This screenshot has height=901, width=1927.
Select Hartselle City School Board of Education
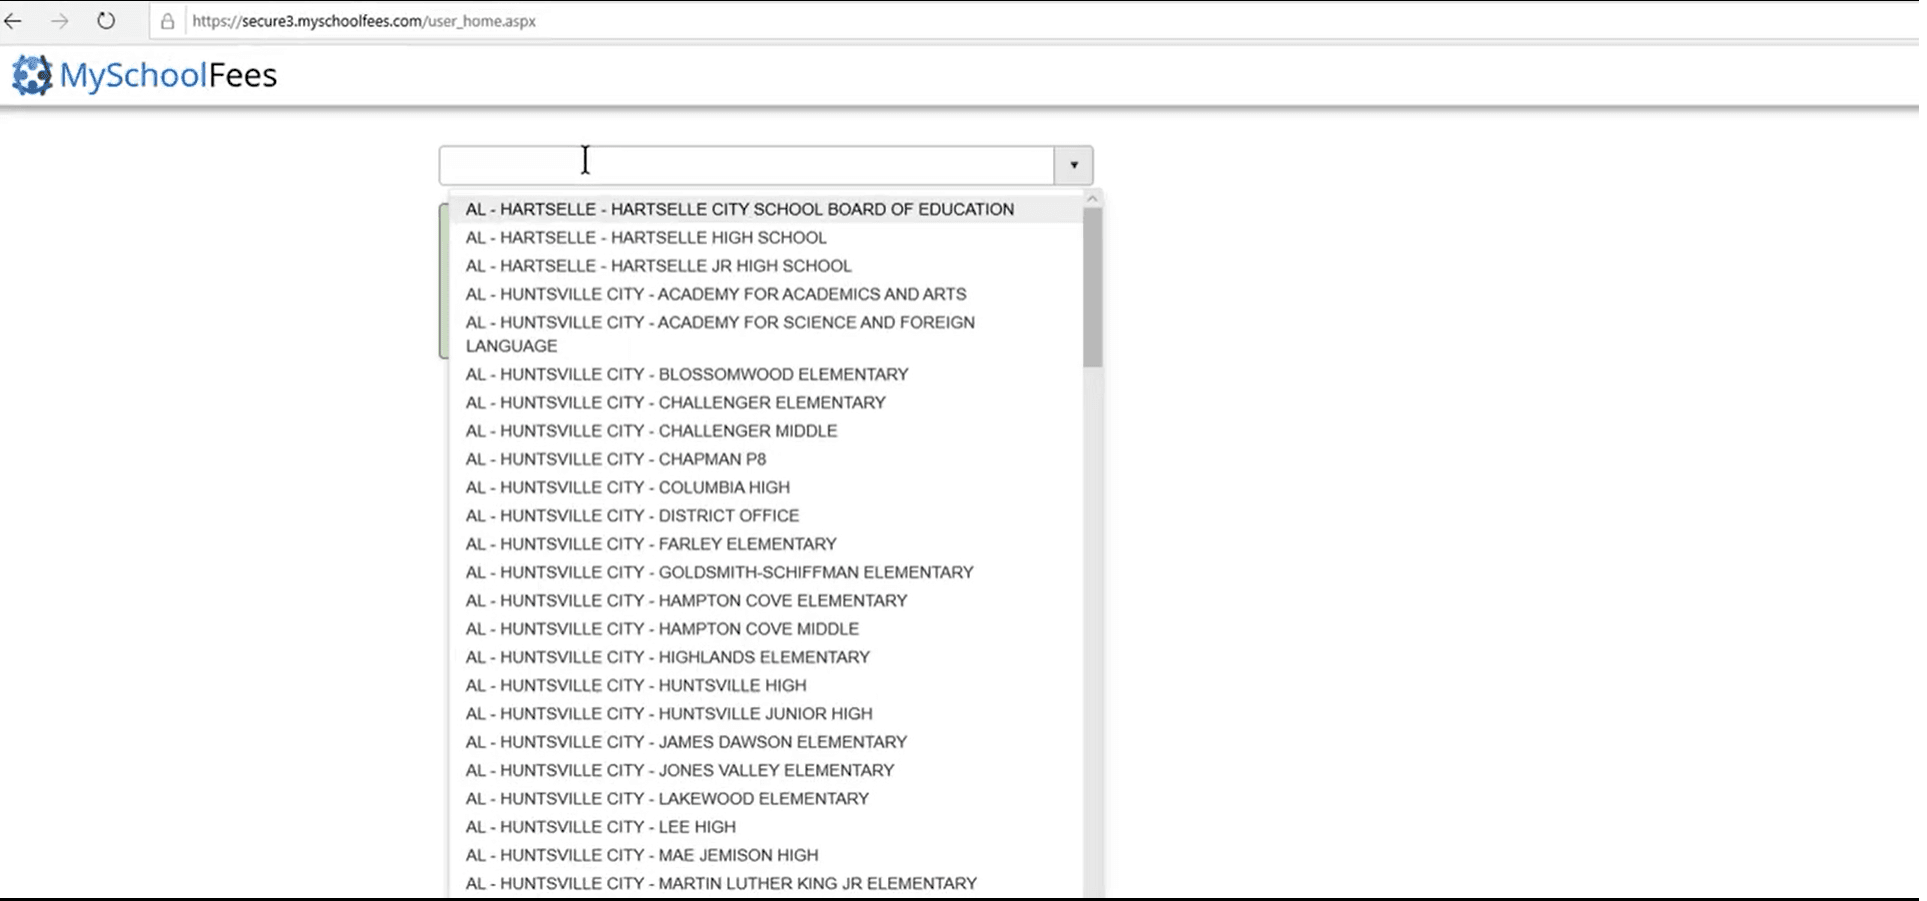pos(766,209)
